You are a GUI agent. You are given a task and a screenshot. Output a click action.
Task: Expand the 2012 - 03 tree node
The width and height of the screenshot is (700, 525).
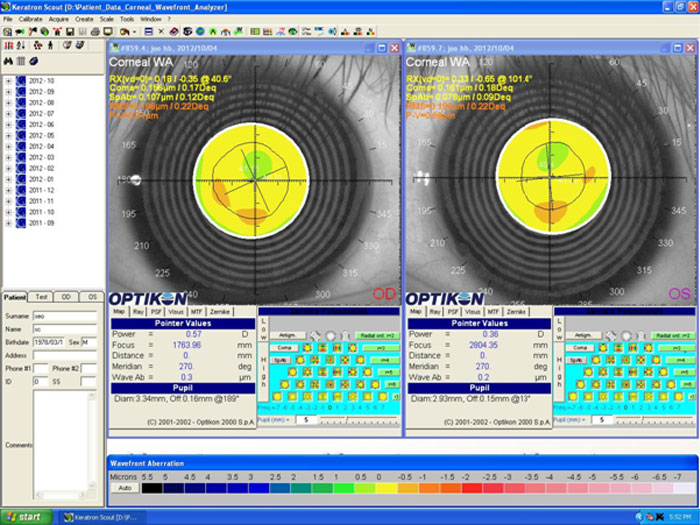coord(8,158)
